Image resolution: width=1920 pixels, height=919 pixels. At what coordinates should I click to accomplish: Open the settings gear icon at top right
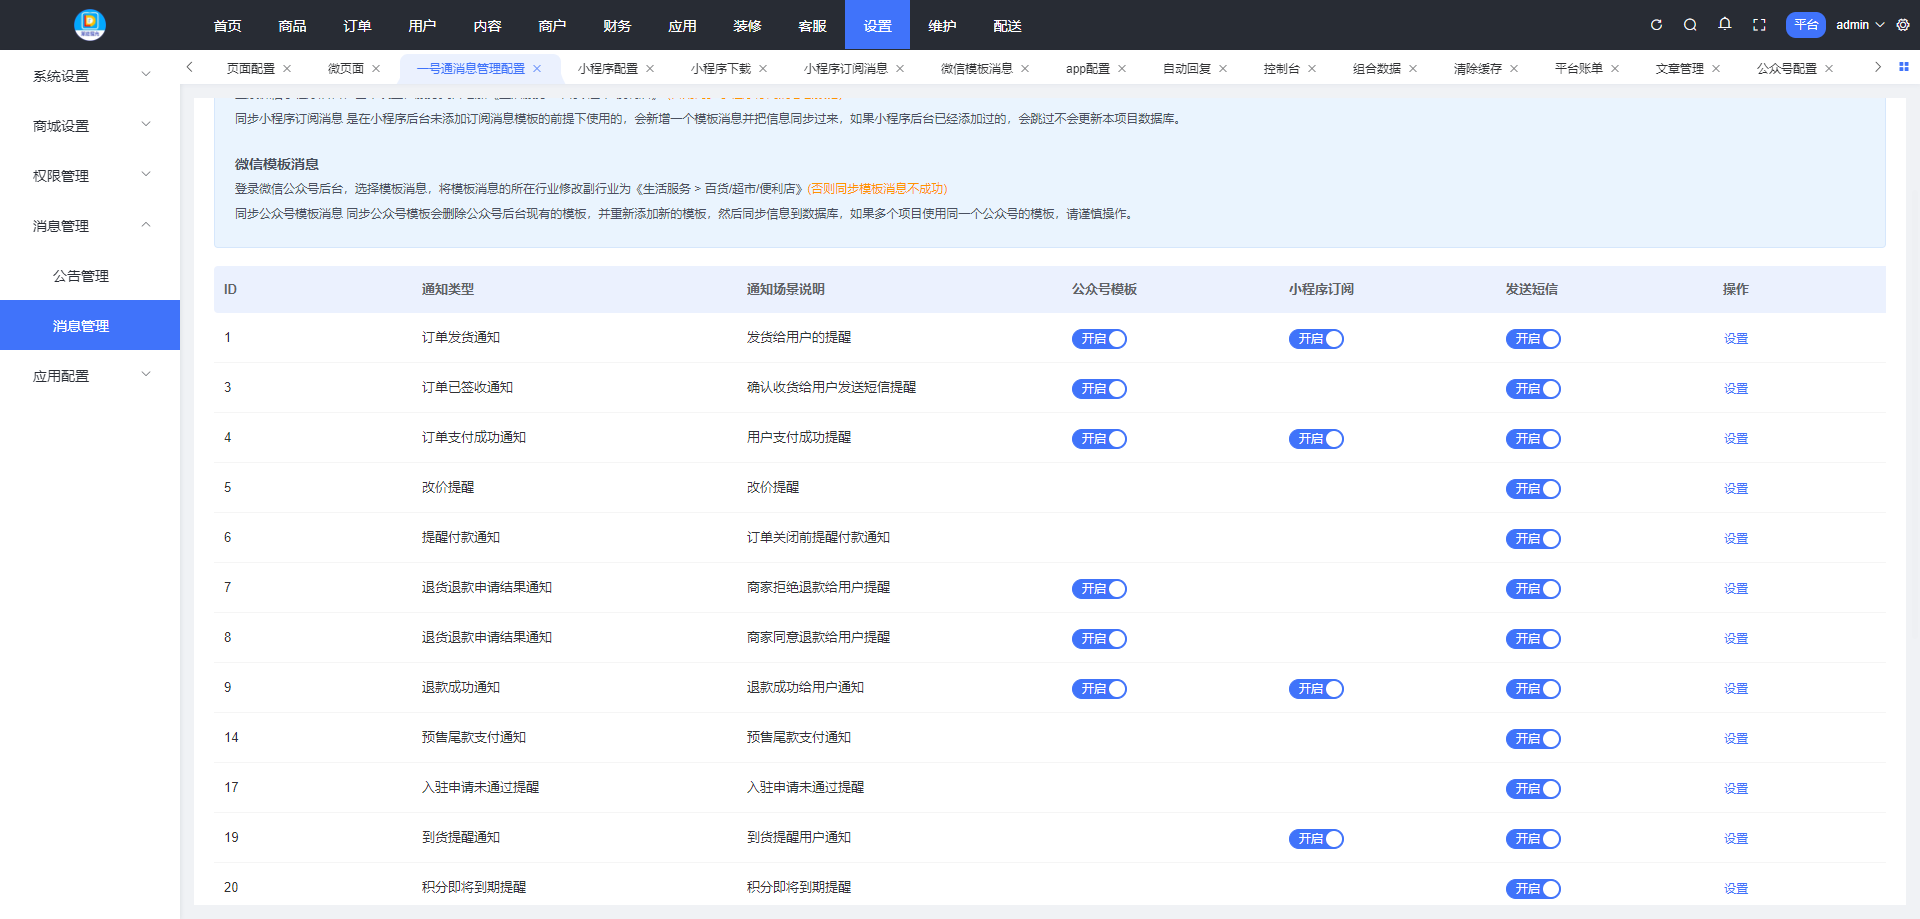[x=1903, y=25]
